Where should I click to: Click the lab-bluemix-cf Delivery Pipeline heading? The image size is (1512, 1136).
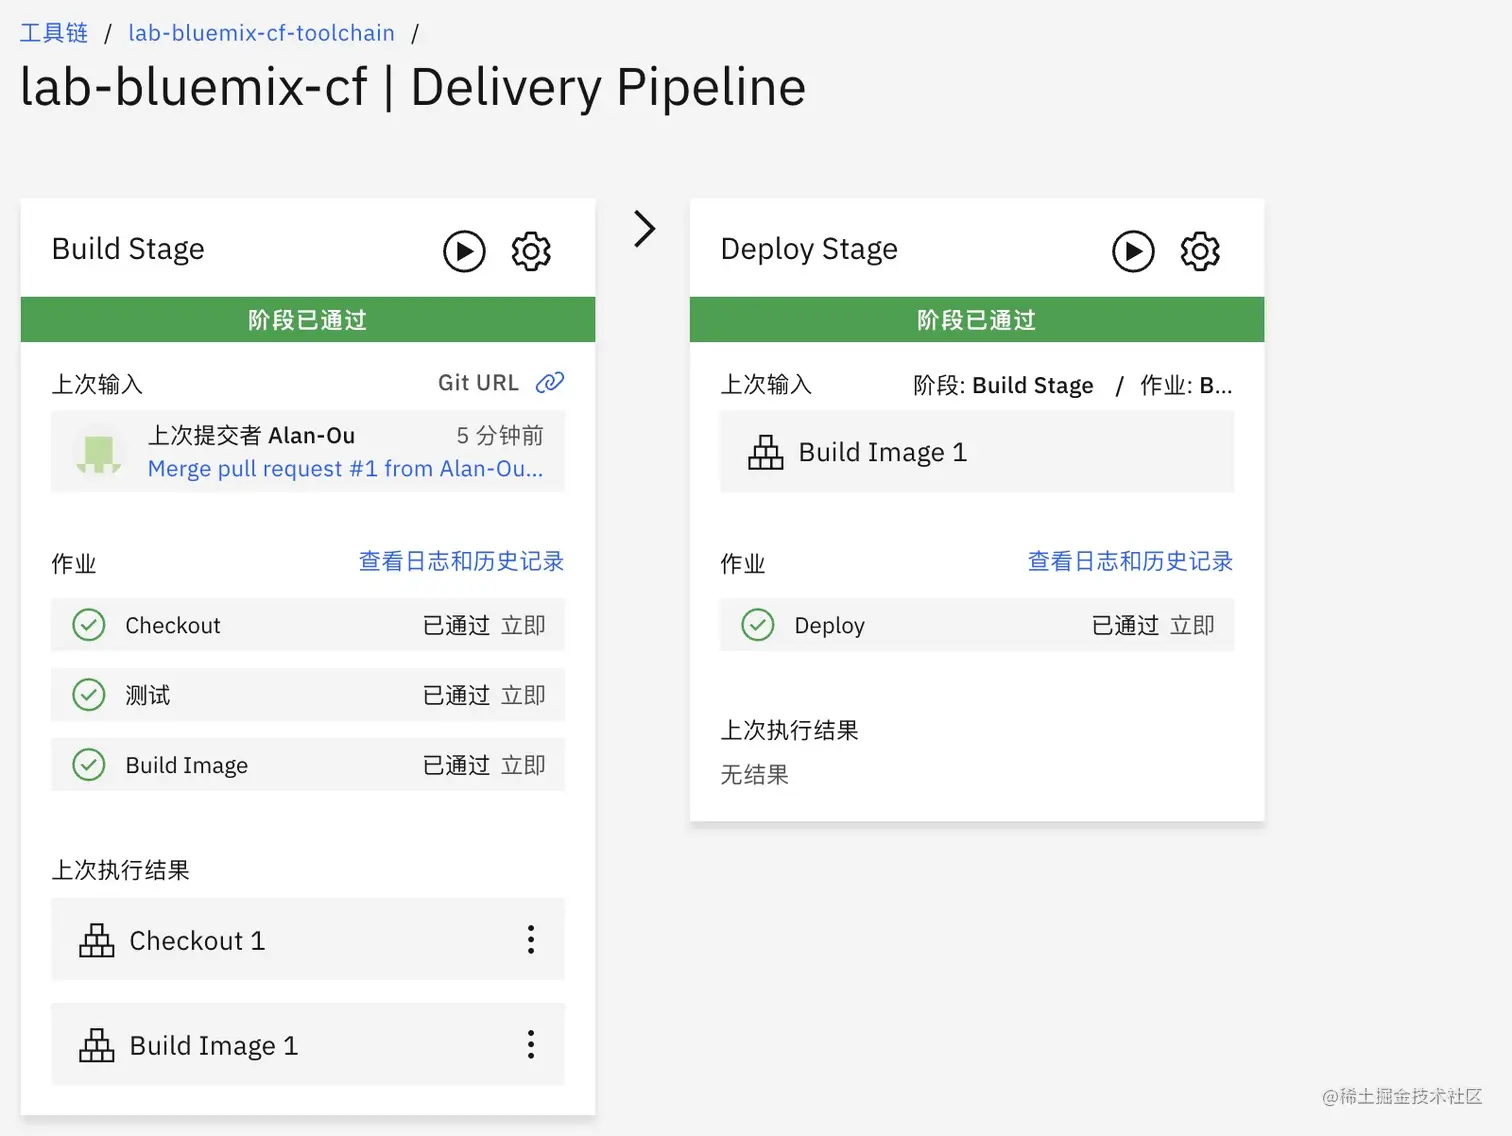pos(413,87)
